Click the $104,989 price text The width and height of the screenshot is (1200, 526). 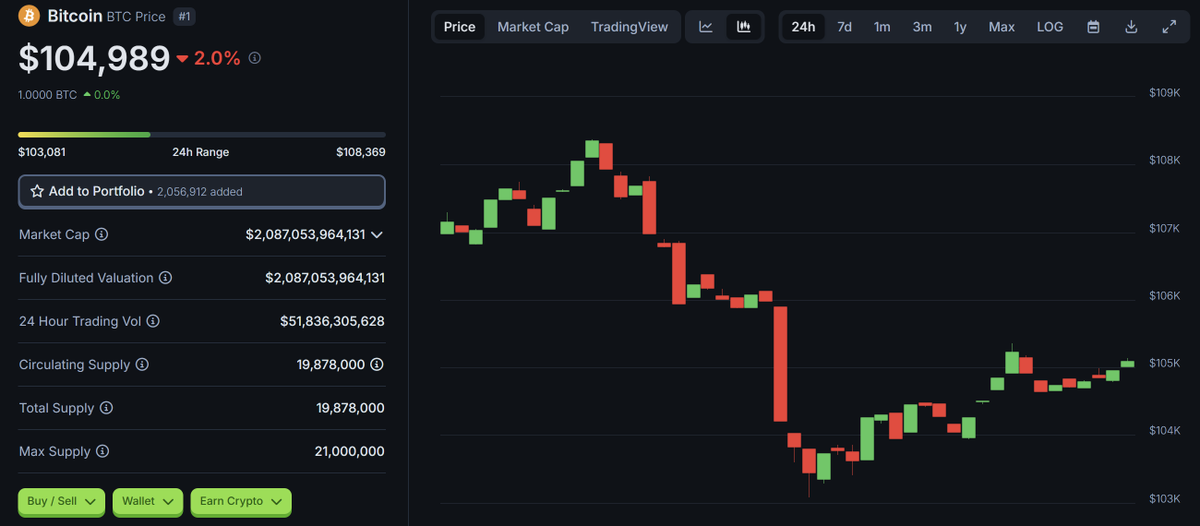tap(94, 59)
